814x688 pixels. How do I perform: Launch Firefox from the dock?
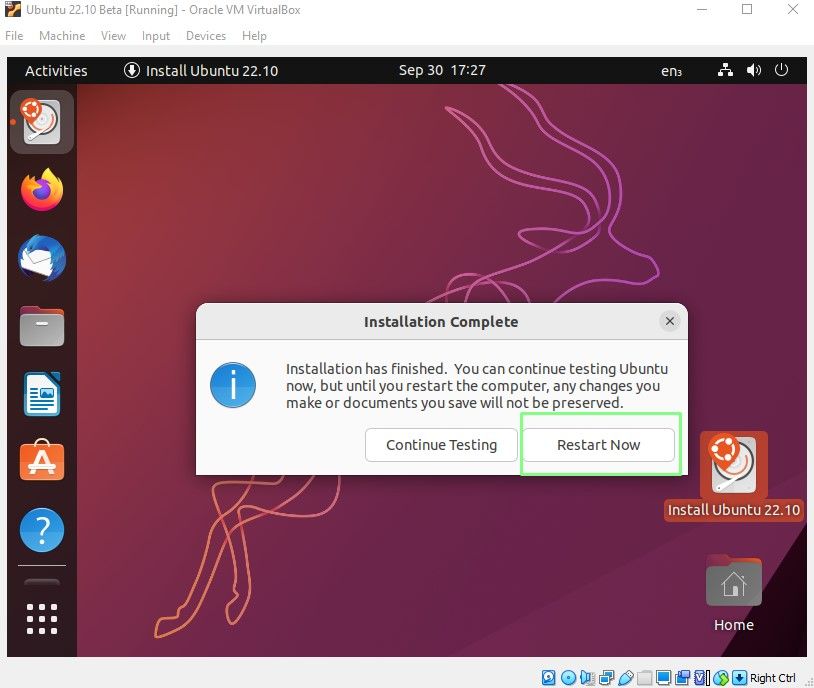pyautogui.click(x=41, y=190)
